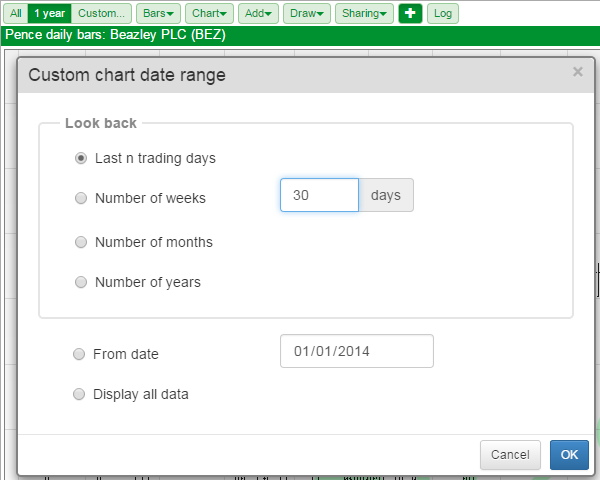
Task: Expand the Sharing dropdown
Action: pos(364,13)
